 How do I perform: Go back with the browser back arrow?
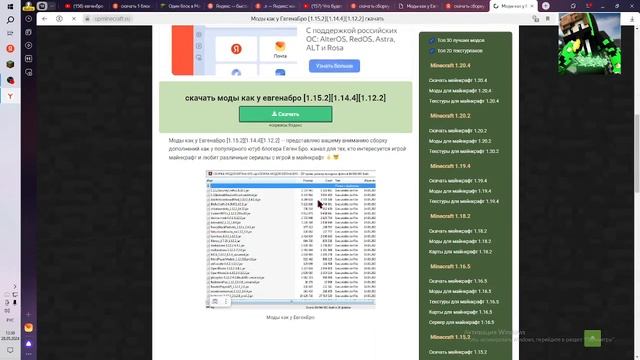pyautogui.click(x=44, y=19)
